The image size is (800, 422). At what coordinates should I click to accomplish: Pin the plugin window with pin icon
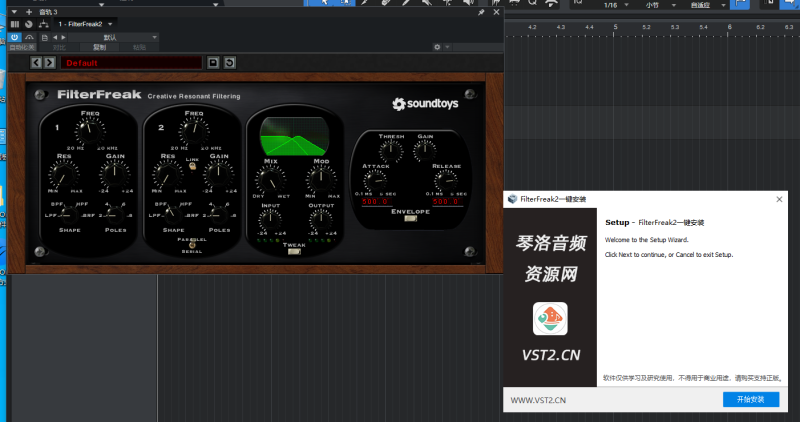point(481,12)
